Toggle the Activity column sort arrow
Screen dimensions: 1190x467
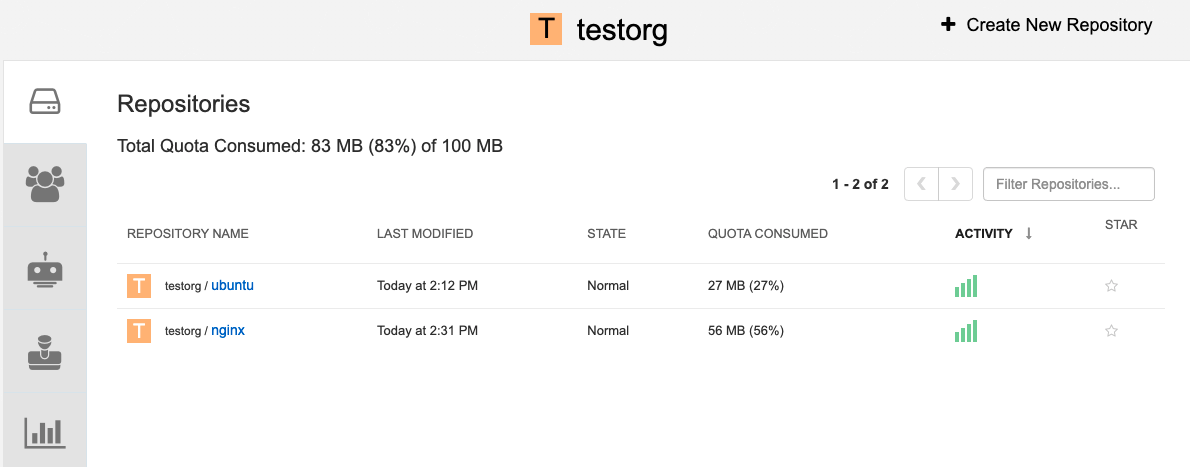click(x=1028, y=234)
